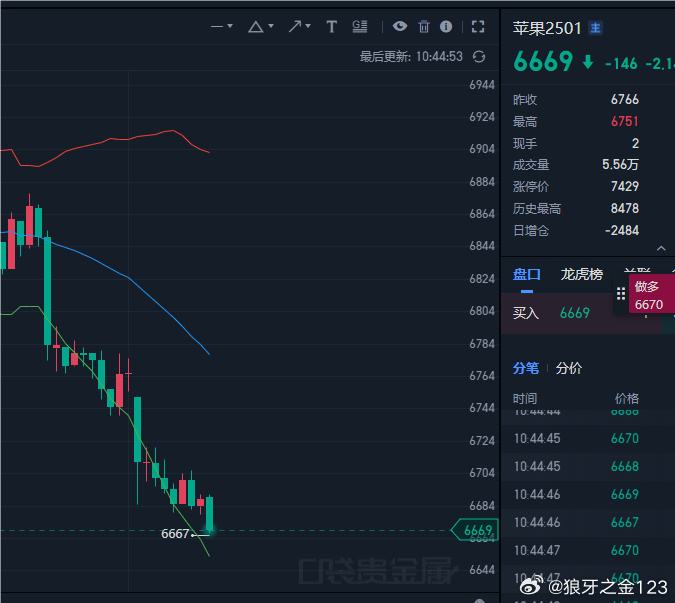Expand the triangle shape tool options

click(x=271, y=26)
